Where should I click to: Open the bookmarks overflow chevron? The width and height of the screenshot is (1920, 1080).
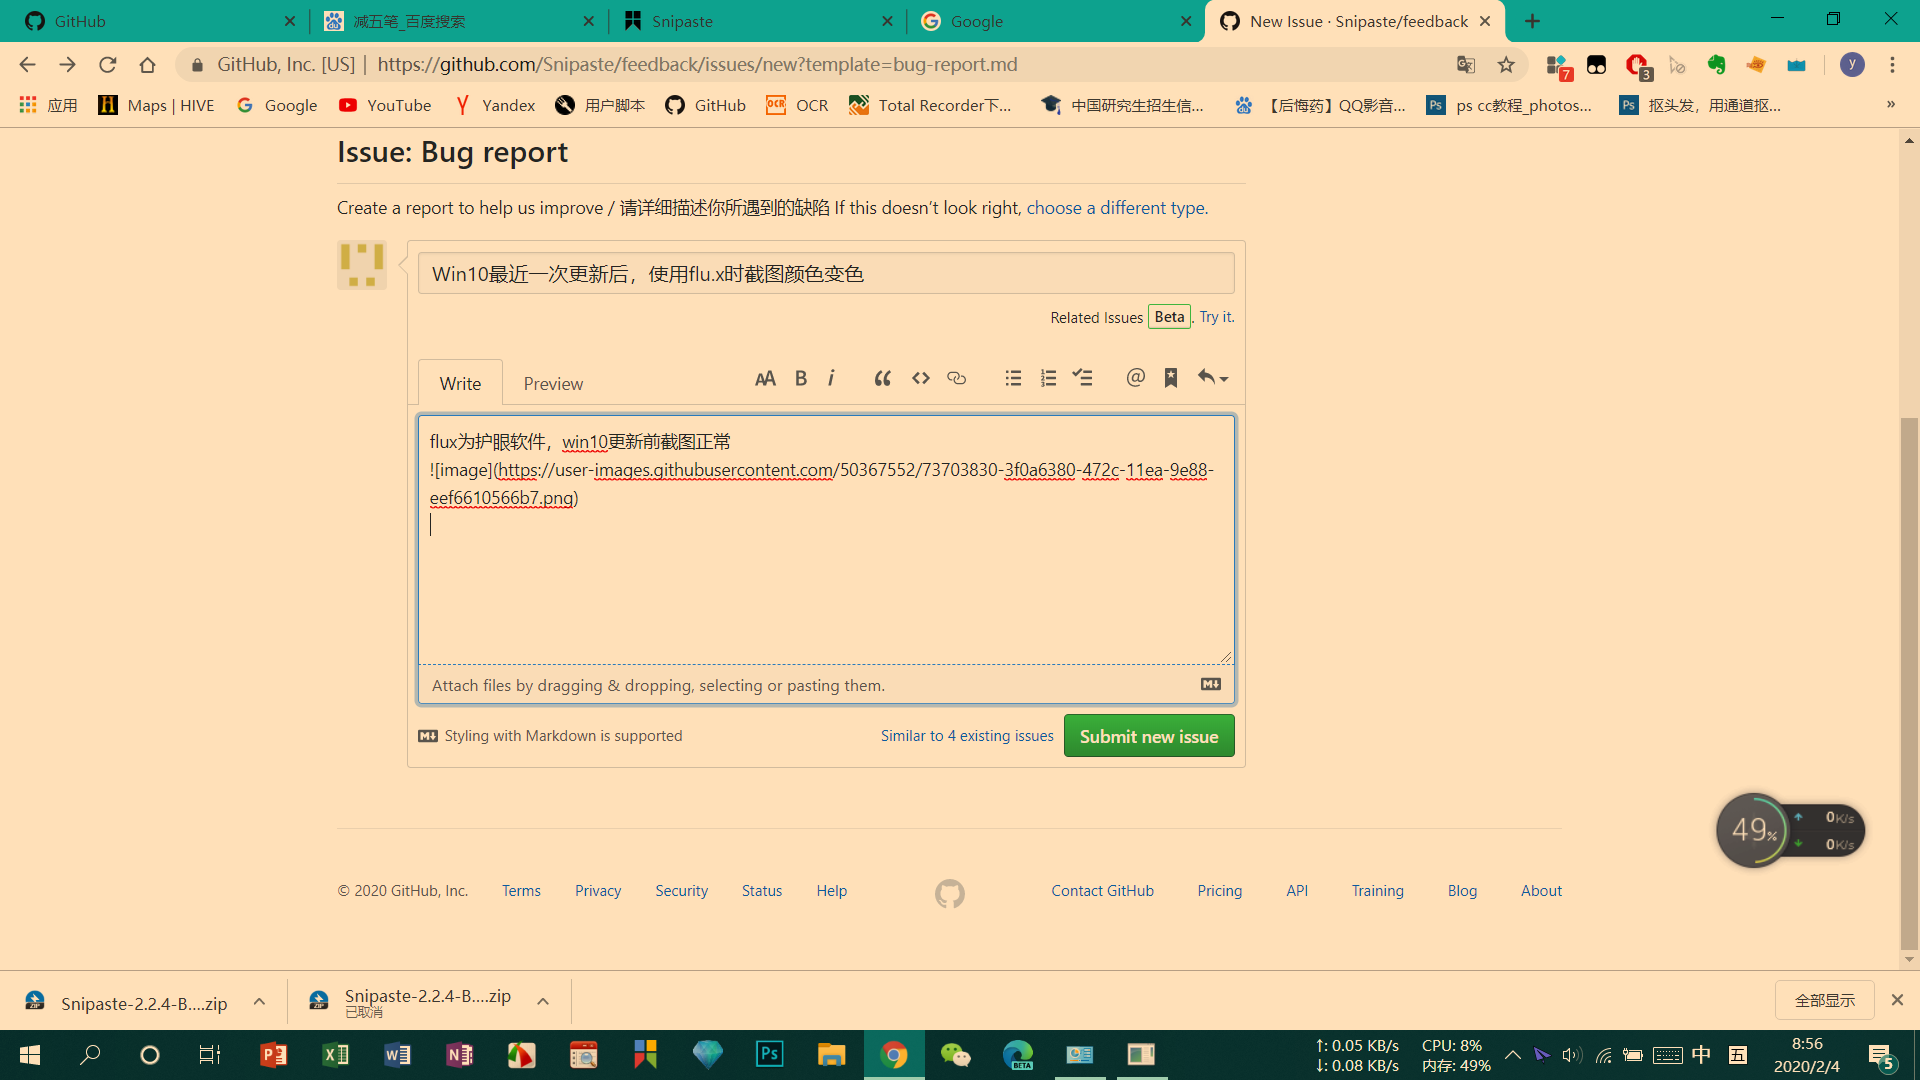tap(1892, 104)
